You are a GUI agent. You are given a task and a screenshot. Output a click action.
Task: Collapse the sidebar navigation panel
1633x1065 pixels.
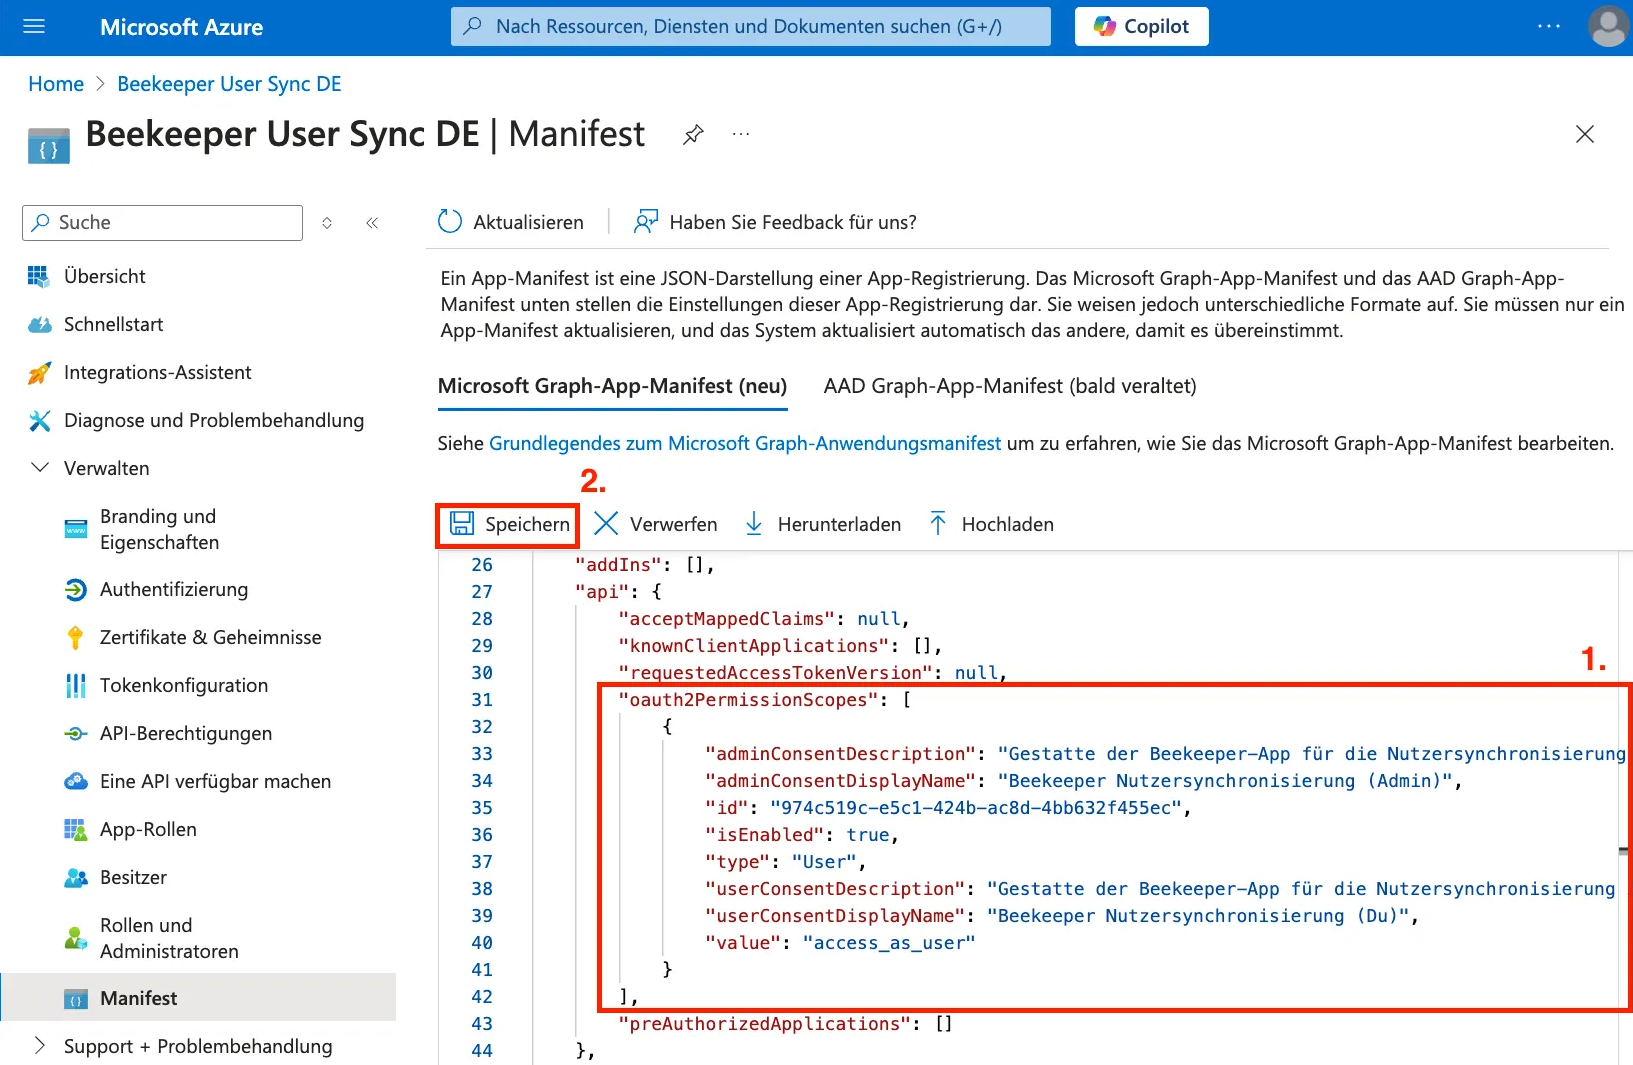click(x=372, y=223)
